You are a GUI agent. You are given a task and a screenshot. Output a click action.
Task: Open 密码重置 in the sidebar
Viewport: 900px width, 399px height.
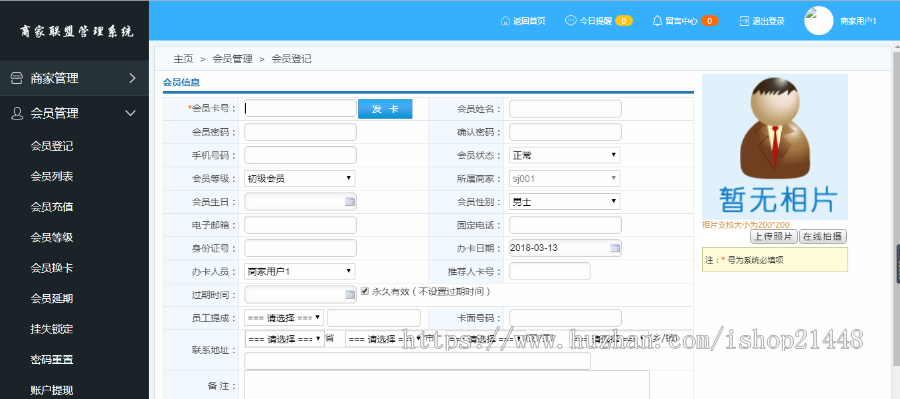(52, 360)
